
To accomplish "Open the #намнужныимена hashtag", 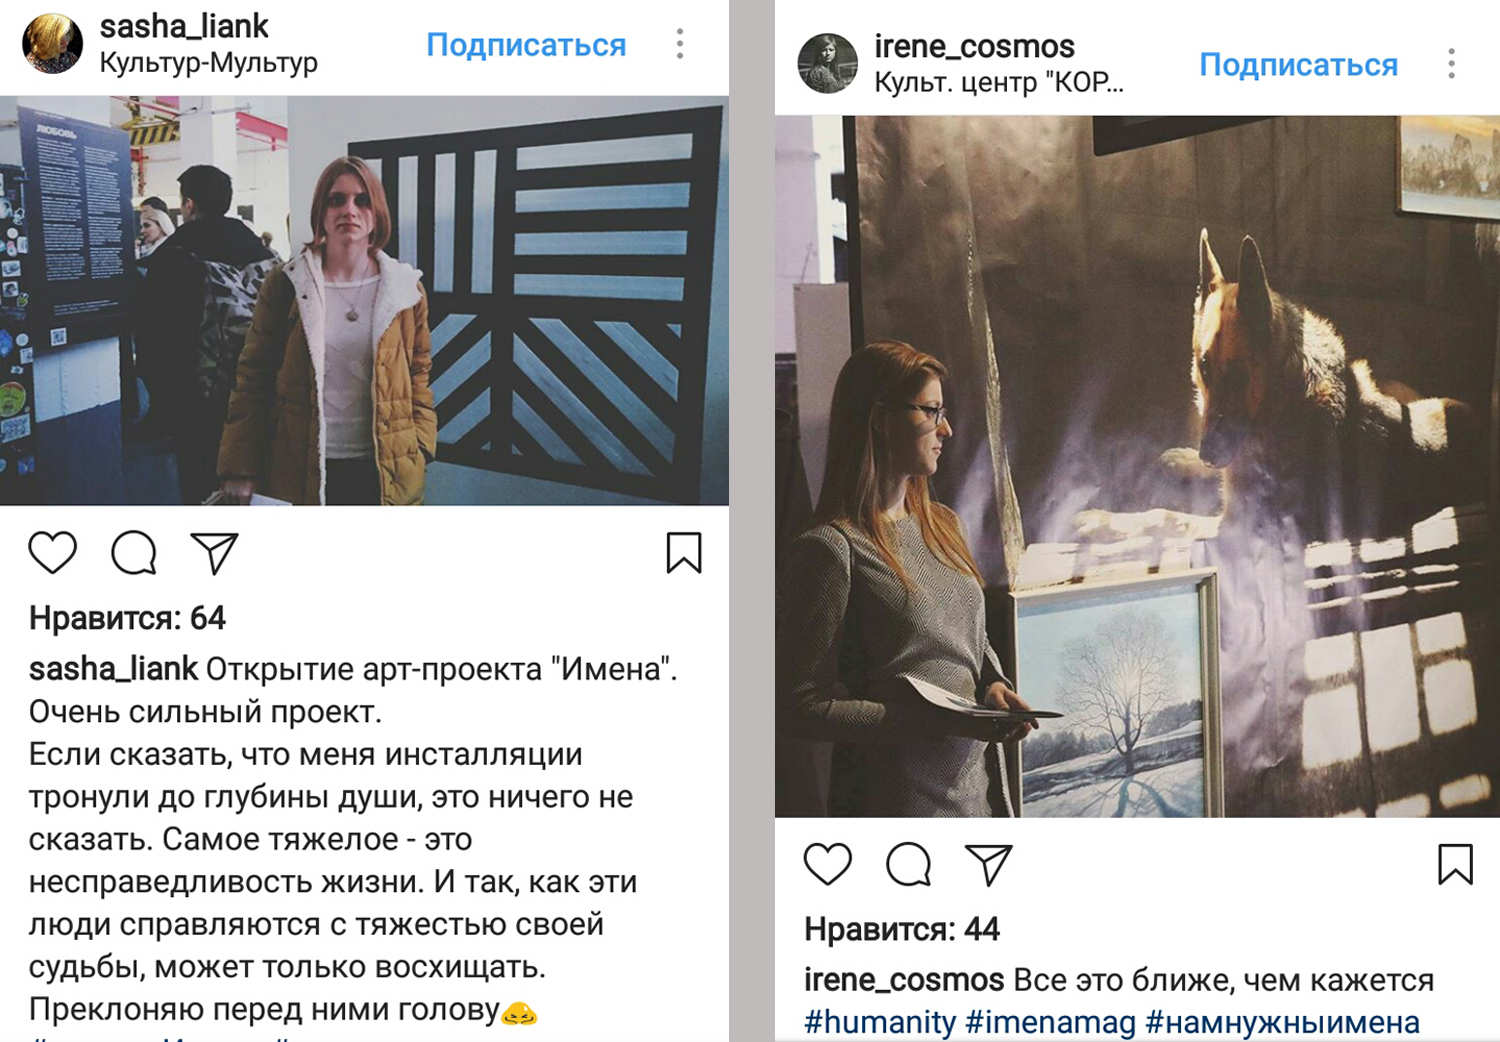I will coord(1283,1022).
